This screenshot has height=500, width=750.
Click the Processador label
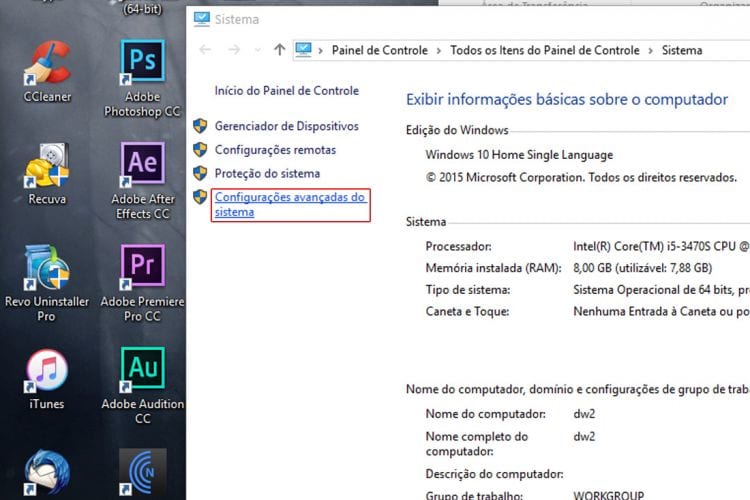click(458, 246)
